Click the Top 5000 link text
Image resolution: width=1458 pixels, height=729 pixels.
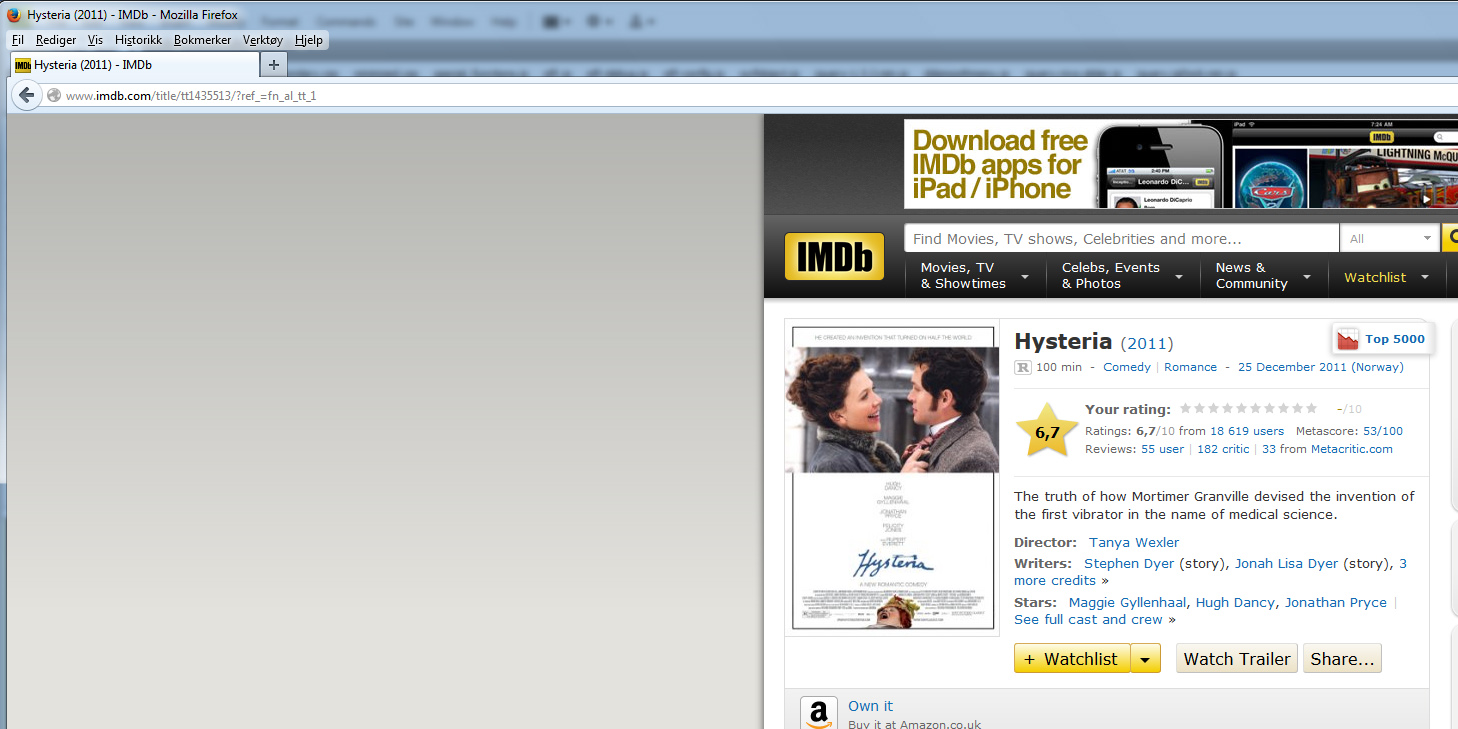1395,339
